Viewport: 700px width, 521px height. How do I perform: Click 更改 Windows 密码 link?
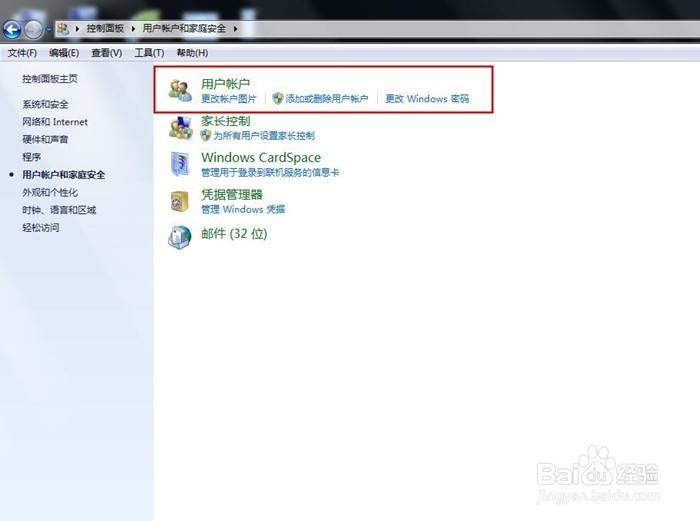[427, 99]
